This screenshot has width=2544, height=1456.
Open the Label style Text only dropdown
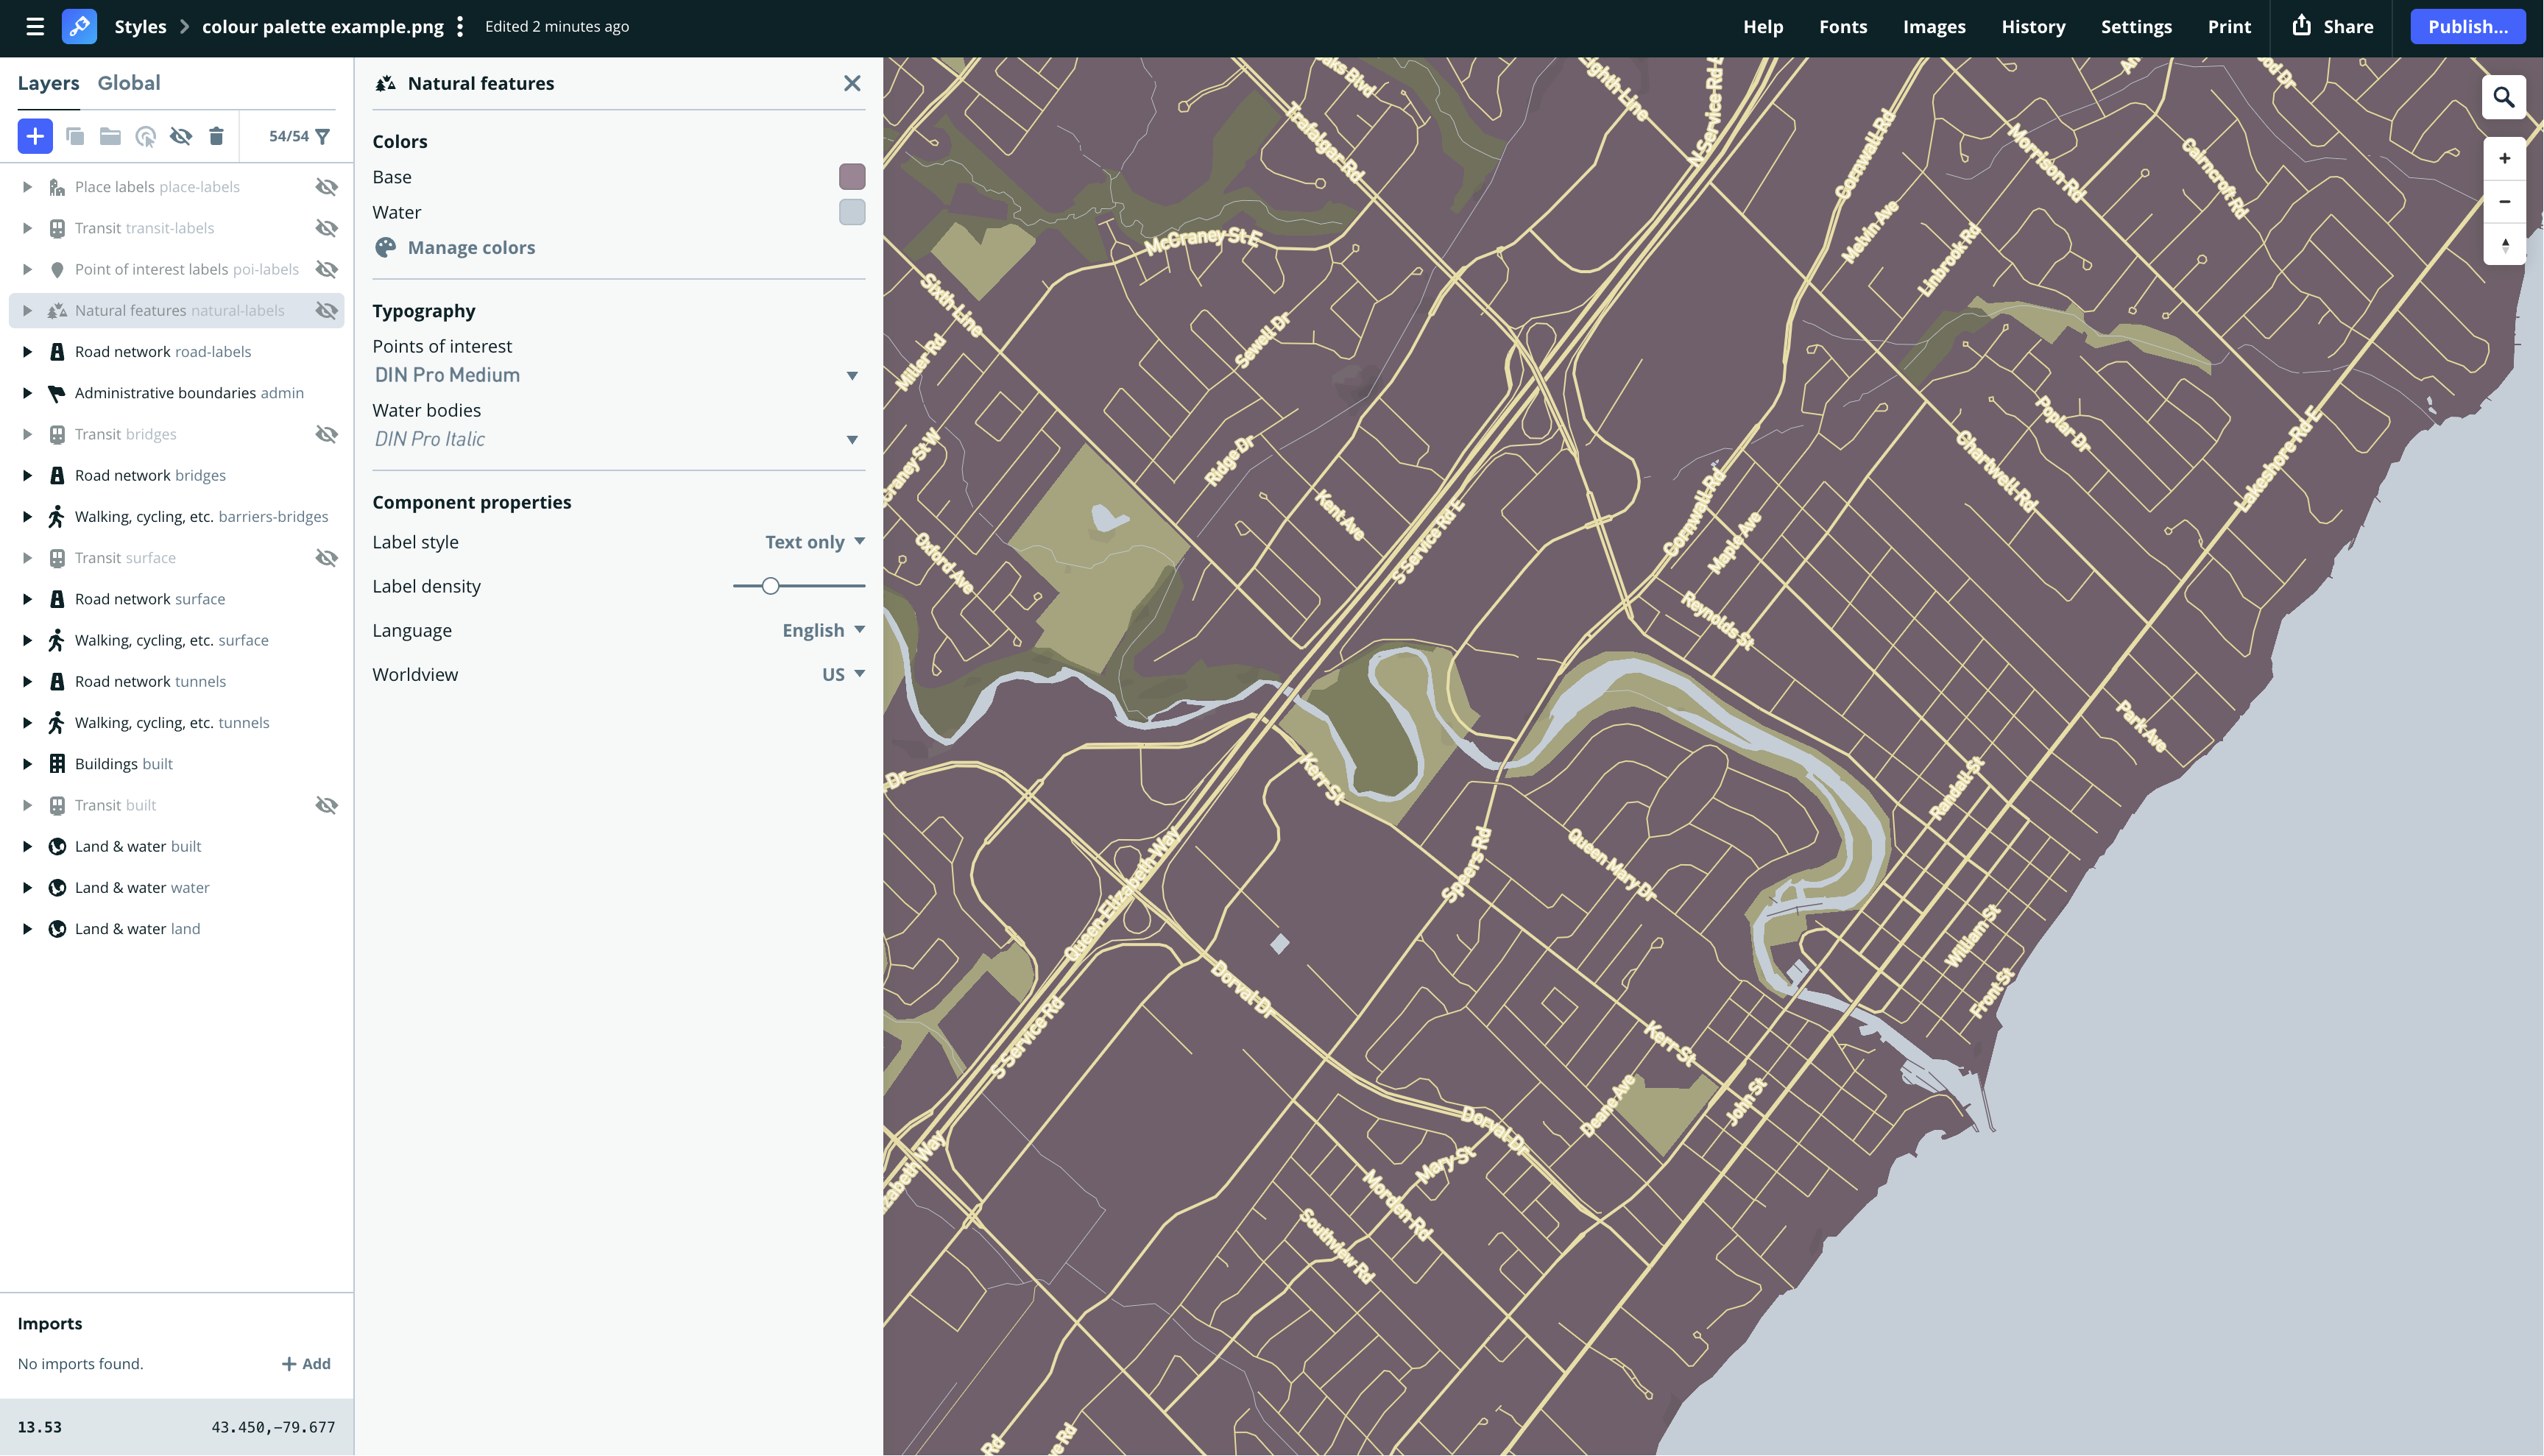pos(814,542)
